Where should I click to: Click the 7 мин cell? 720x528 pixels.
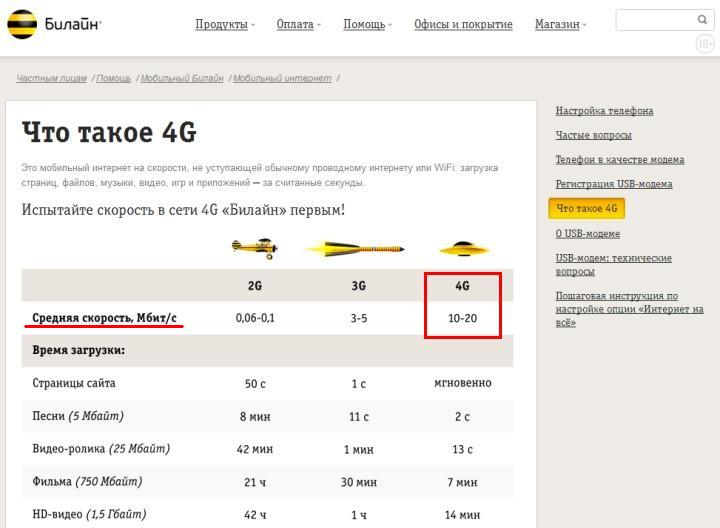click(x=462, y=482)
